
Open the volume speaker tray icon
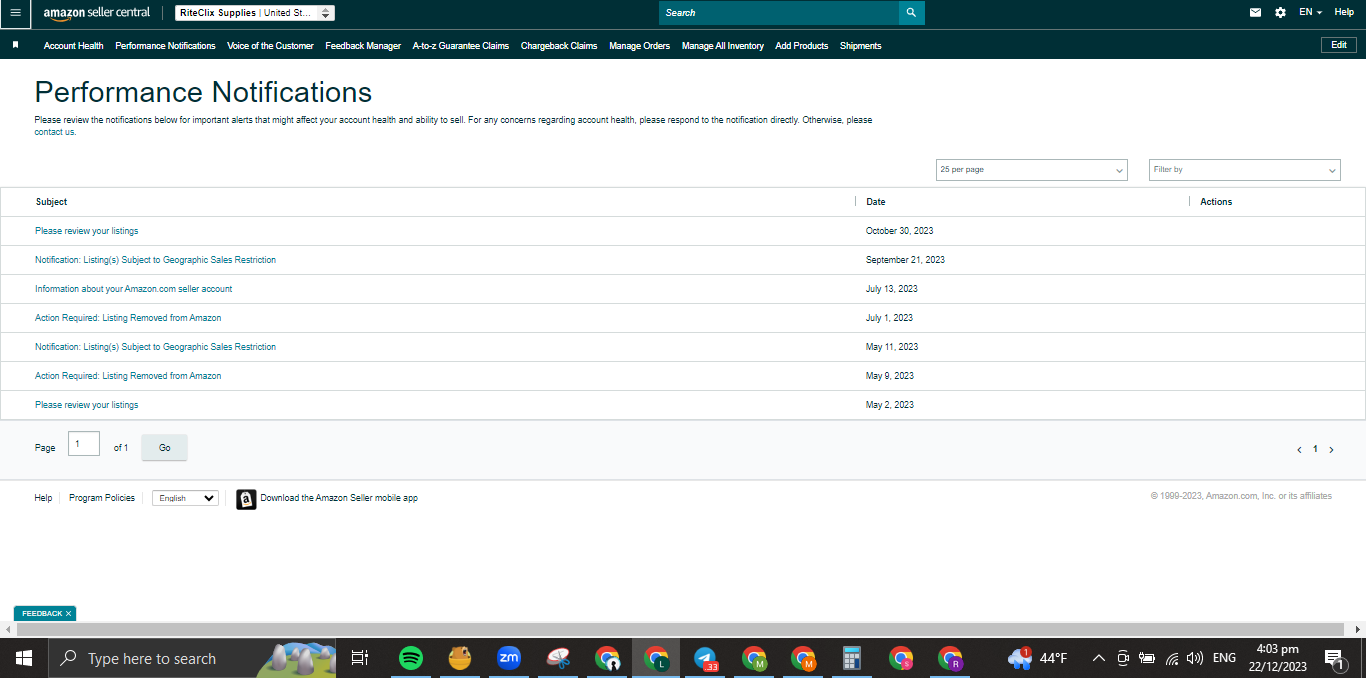[x=1194, y=658]
